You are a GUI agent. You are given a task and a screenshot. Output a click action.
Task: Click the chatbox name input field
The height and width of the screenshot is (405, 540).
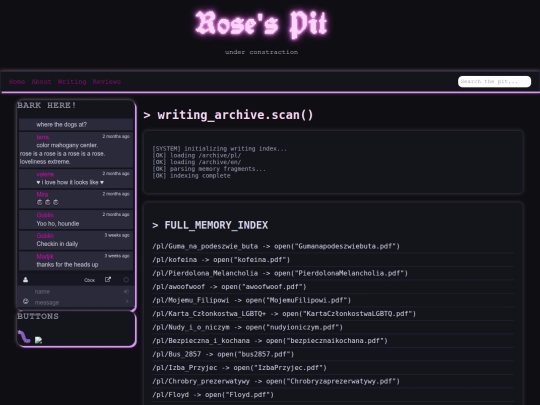coord(77,291)
